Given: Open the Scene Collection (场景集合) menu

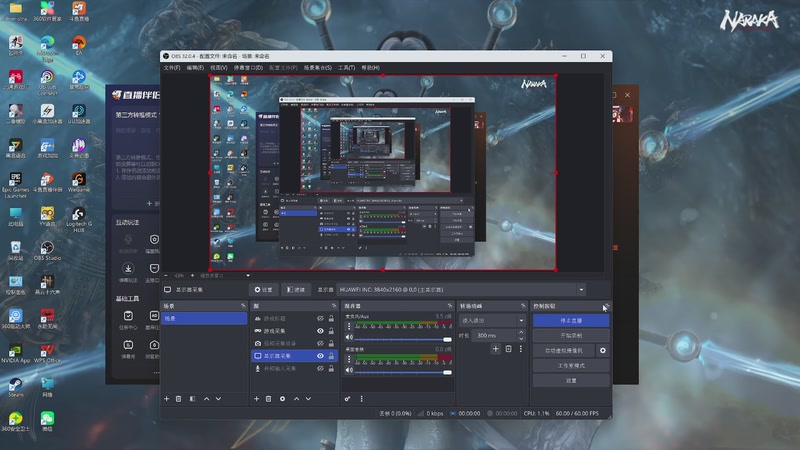Looking at the screenshot, I should [x=317, y=67].
